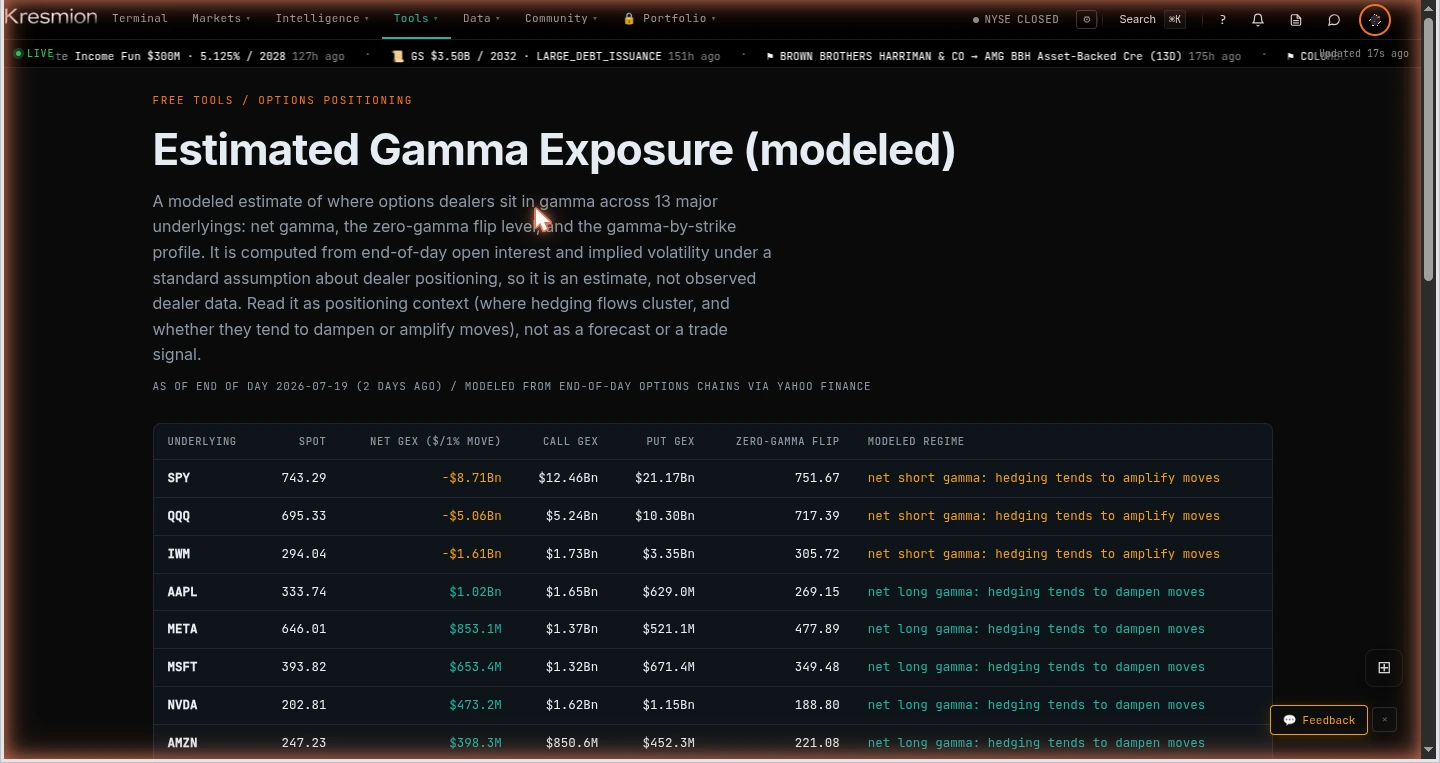Screen dimensions: 1440x763
Task: Click the NYSE CLOSED market status indicator
Action: point(1016,19)
